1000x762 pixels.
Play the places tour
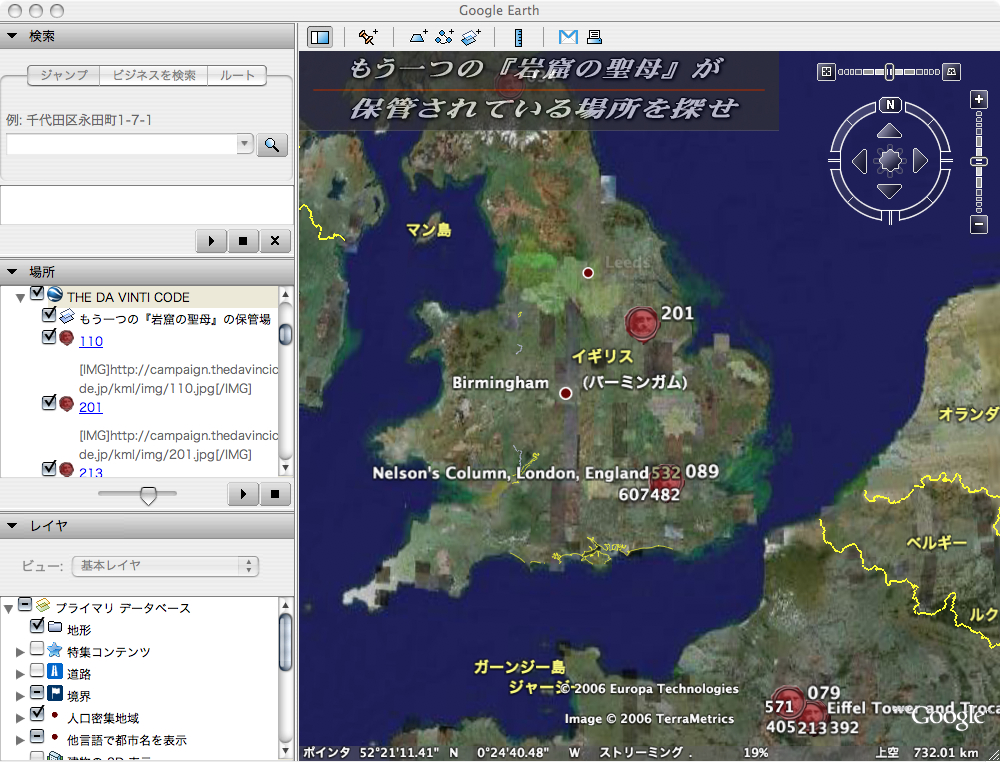[x=243, y=494]
